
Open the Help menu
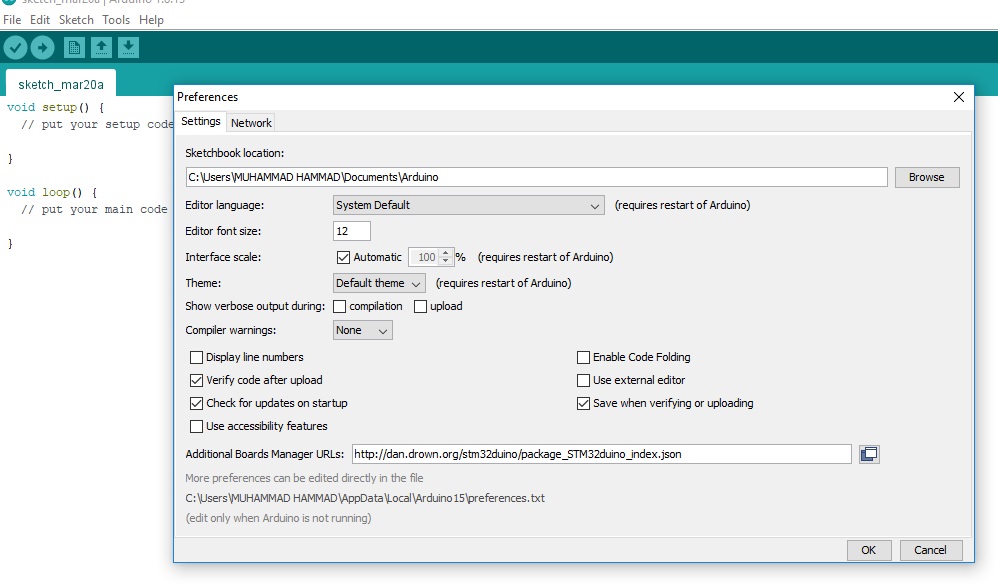point(151,20)
